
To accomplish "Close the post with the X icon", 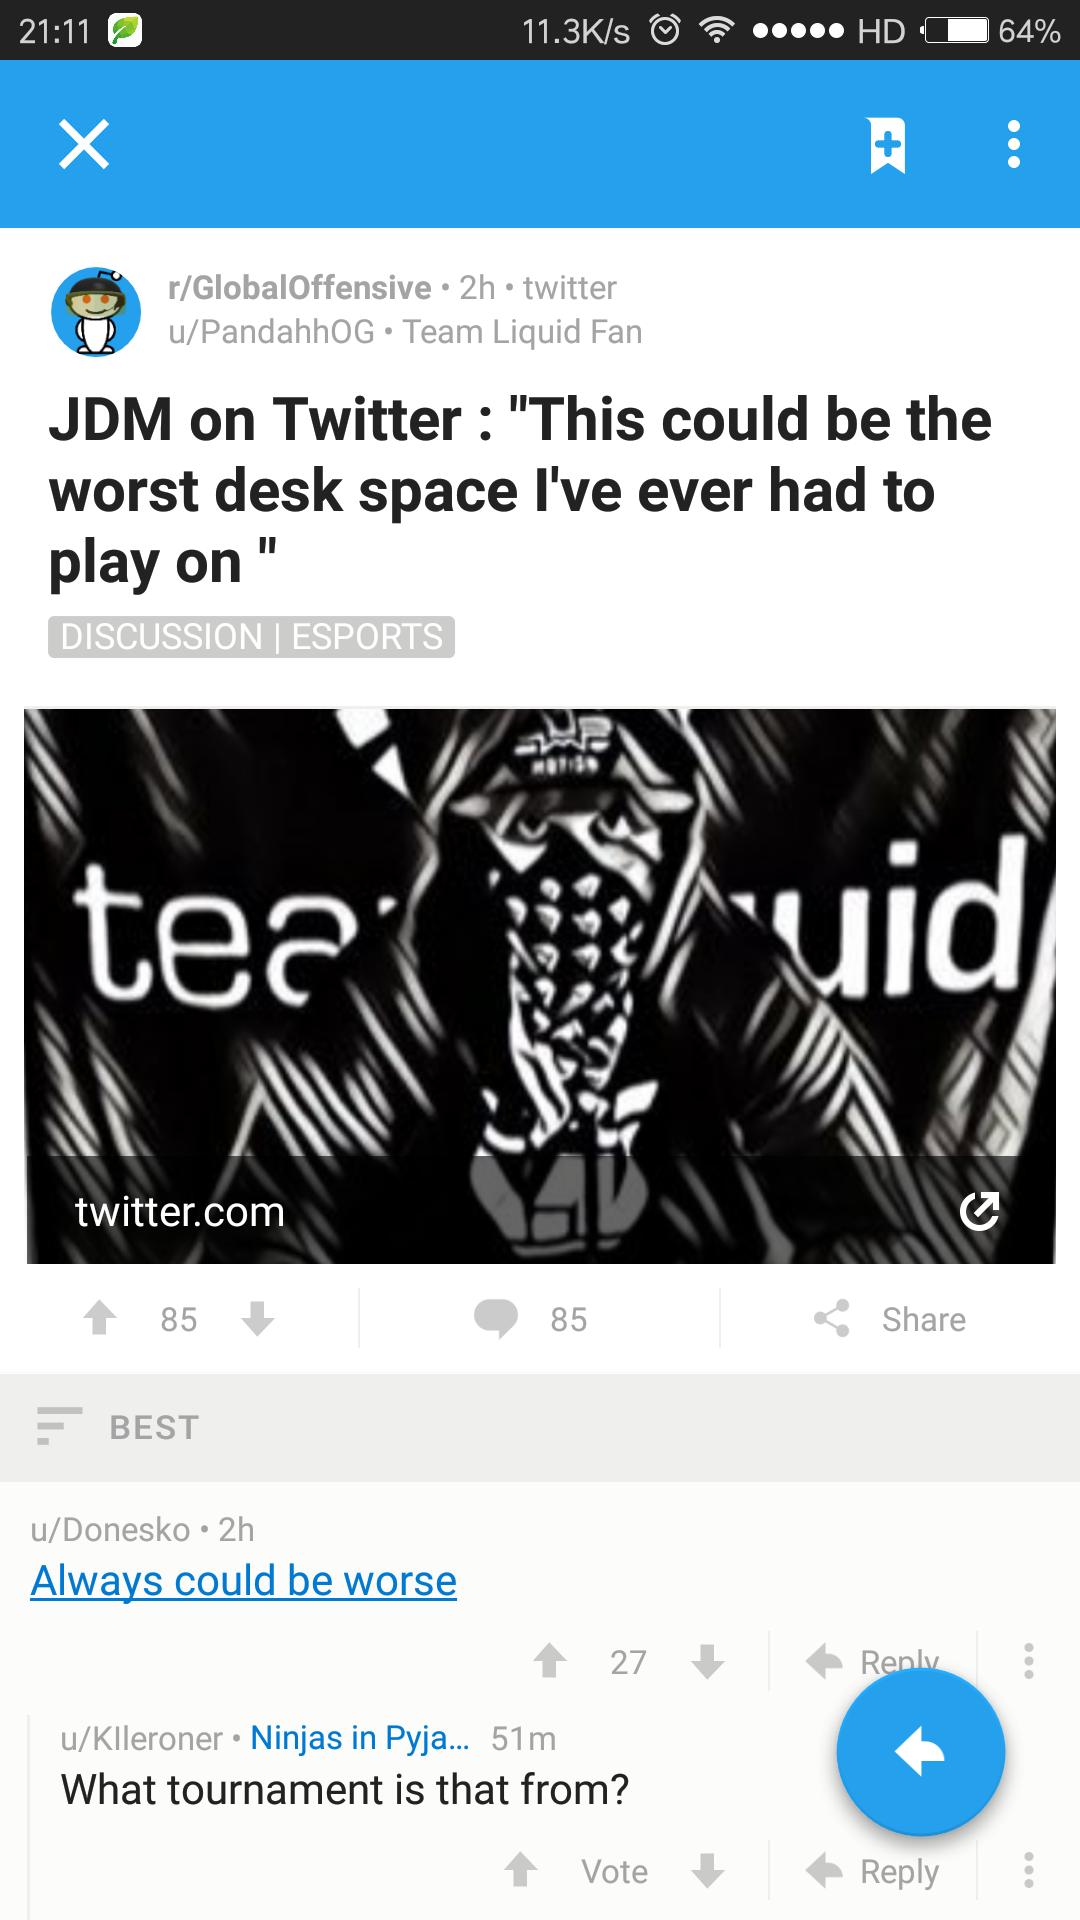I will (x=84, y=144).
